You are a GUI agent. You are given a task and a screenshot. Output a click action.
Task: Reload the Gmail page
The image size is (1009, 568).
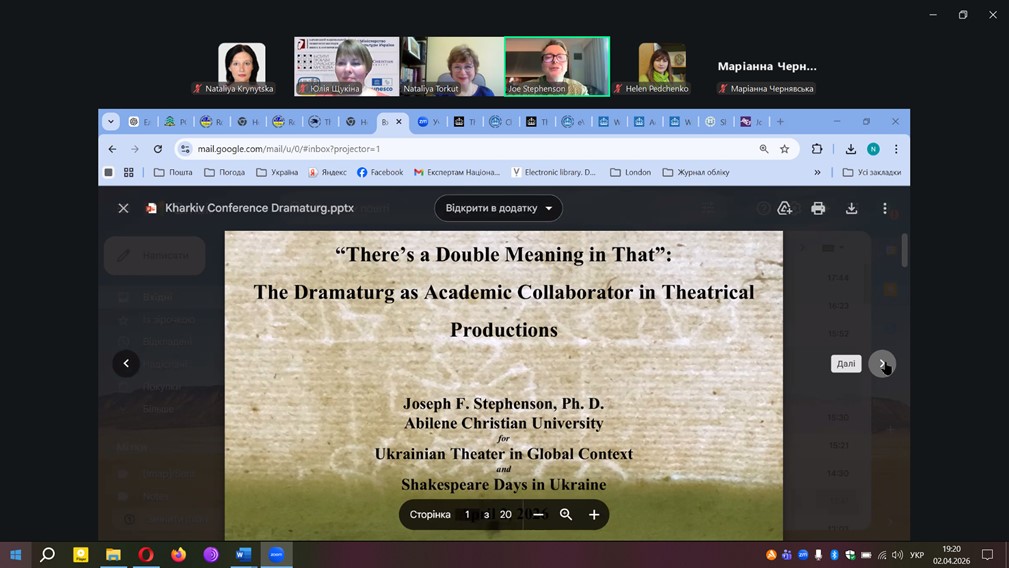coord(158,149)
